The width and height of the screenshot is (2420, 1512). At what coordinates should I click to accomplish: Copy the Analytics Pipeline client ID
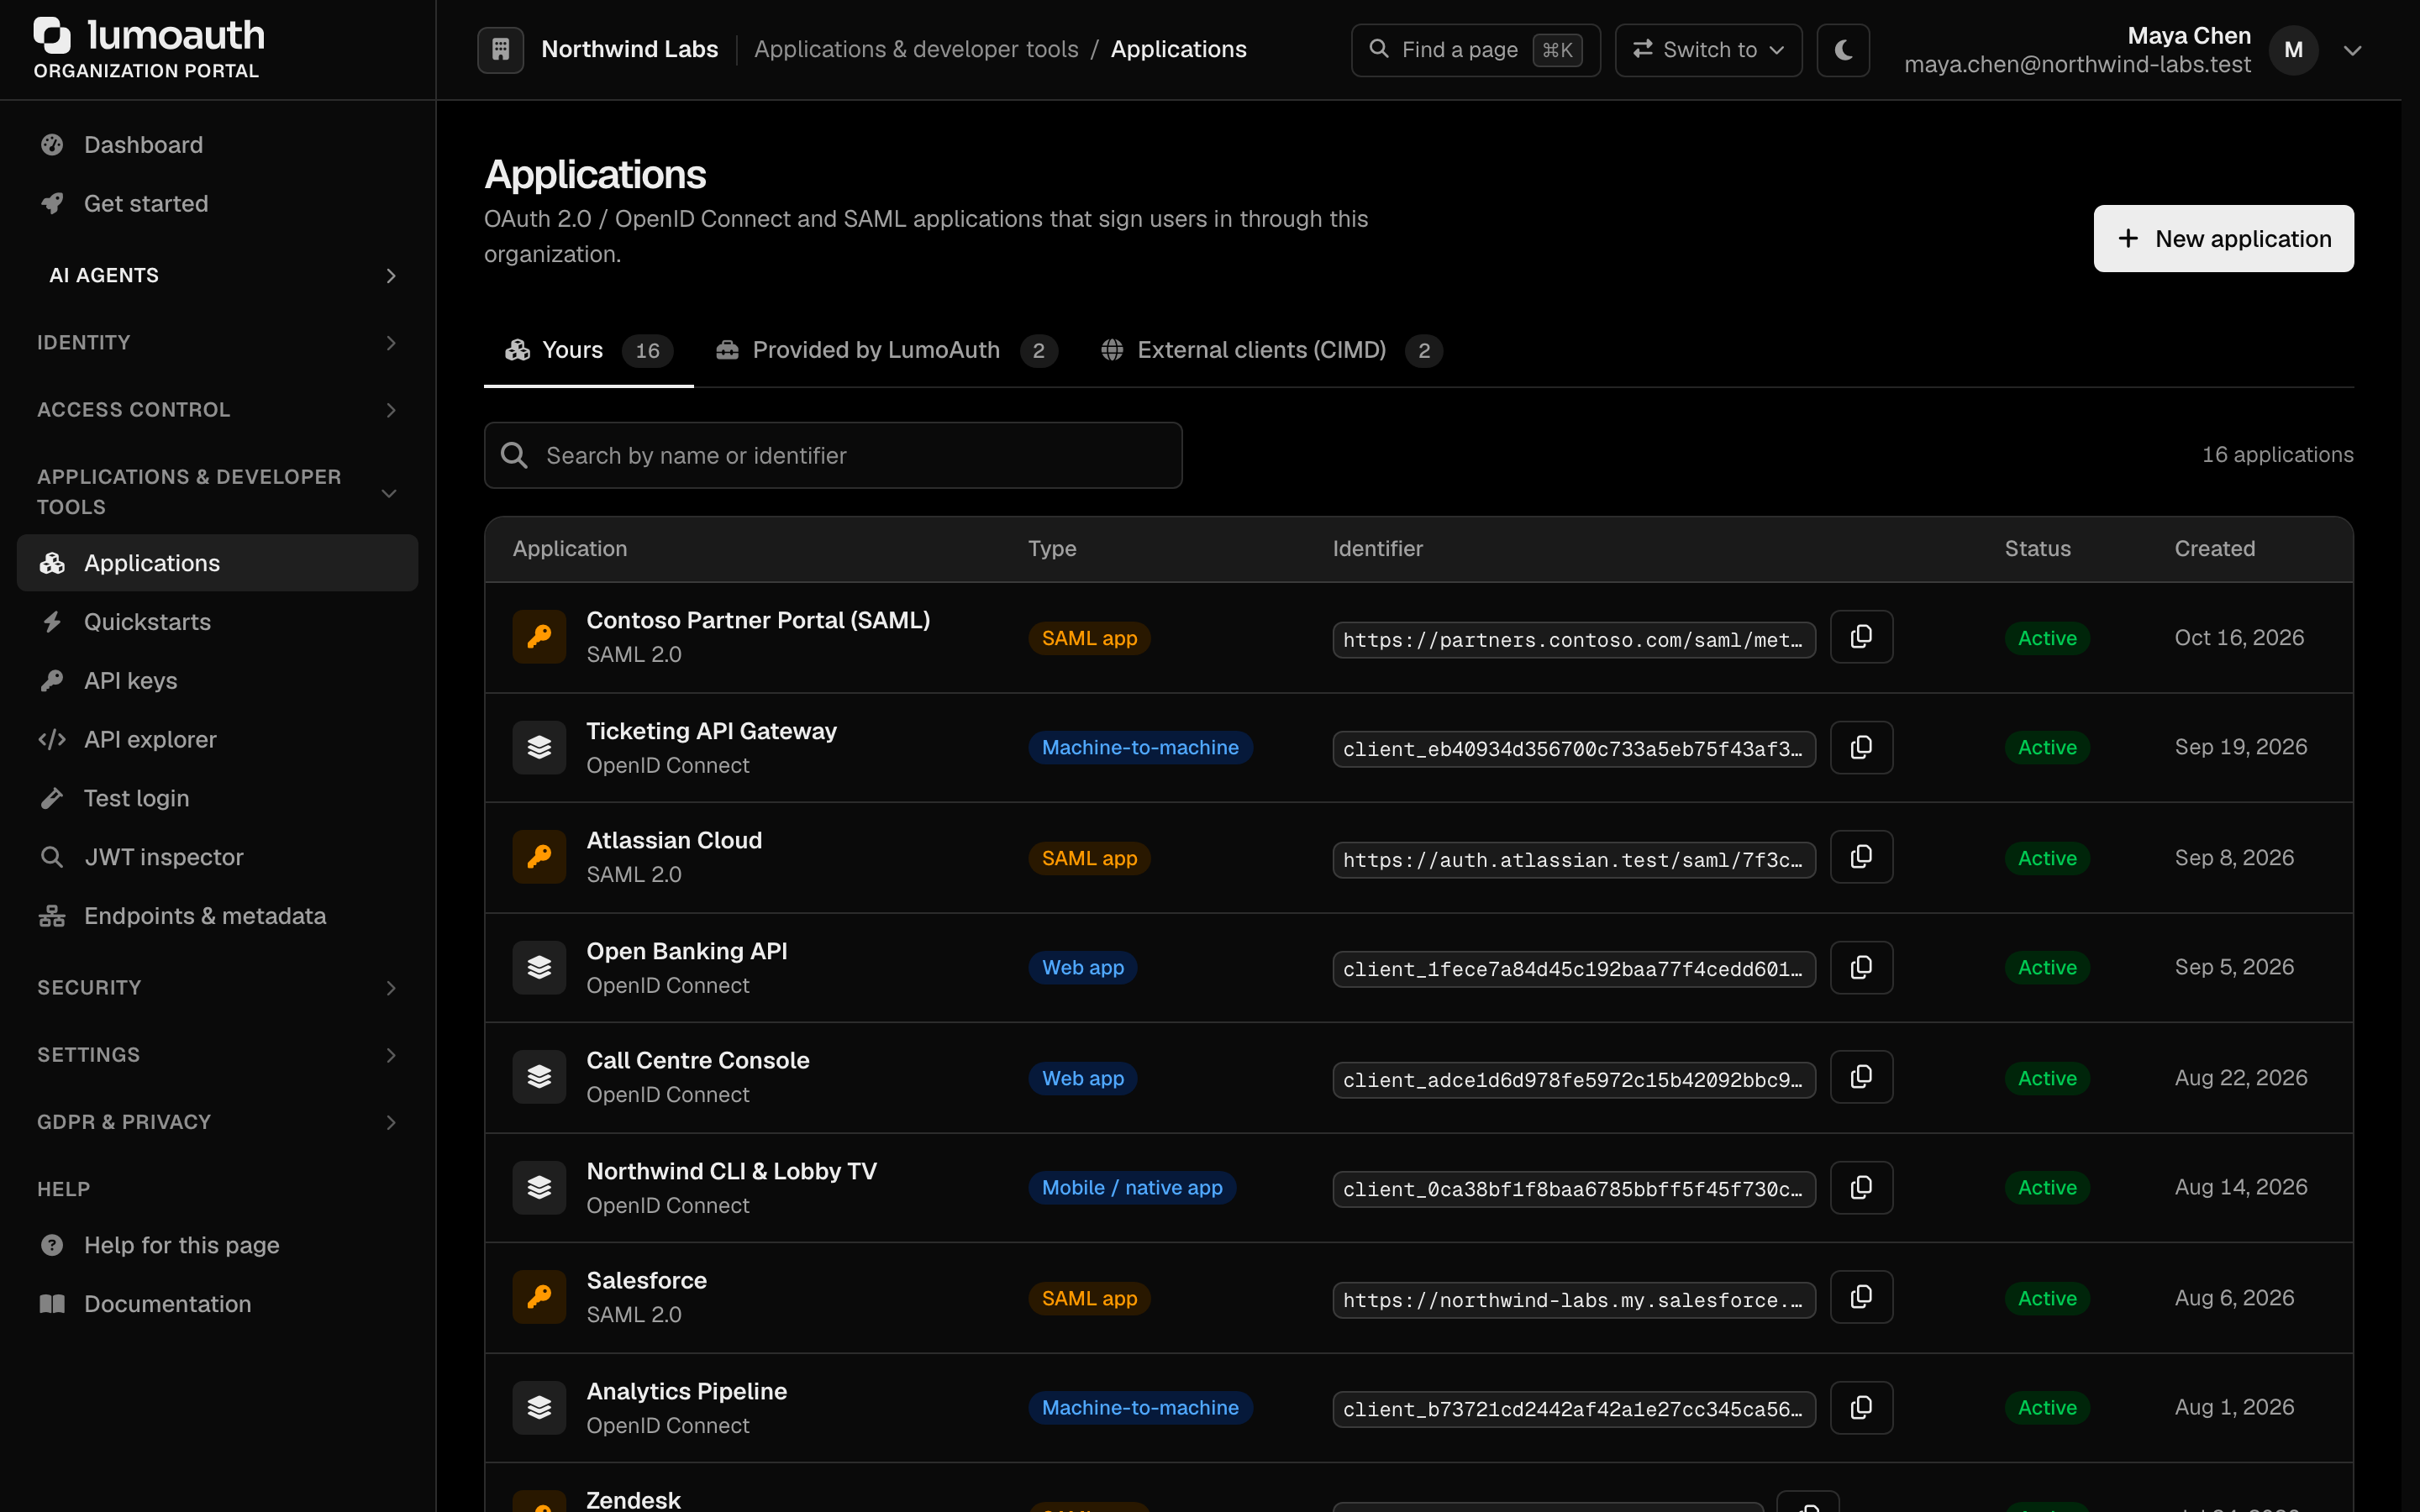1861,1407
